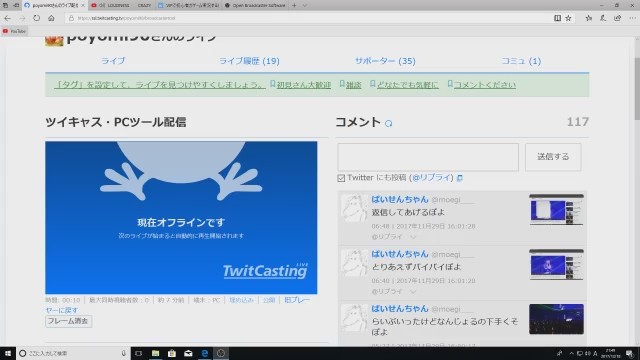Click the tag setup hint link
Screen dimensions: 640x360
coord(160,84)
